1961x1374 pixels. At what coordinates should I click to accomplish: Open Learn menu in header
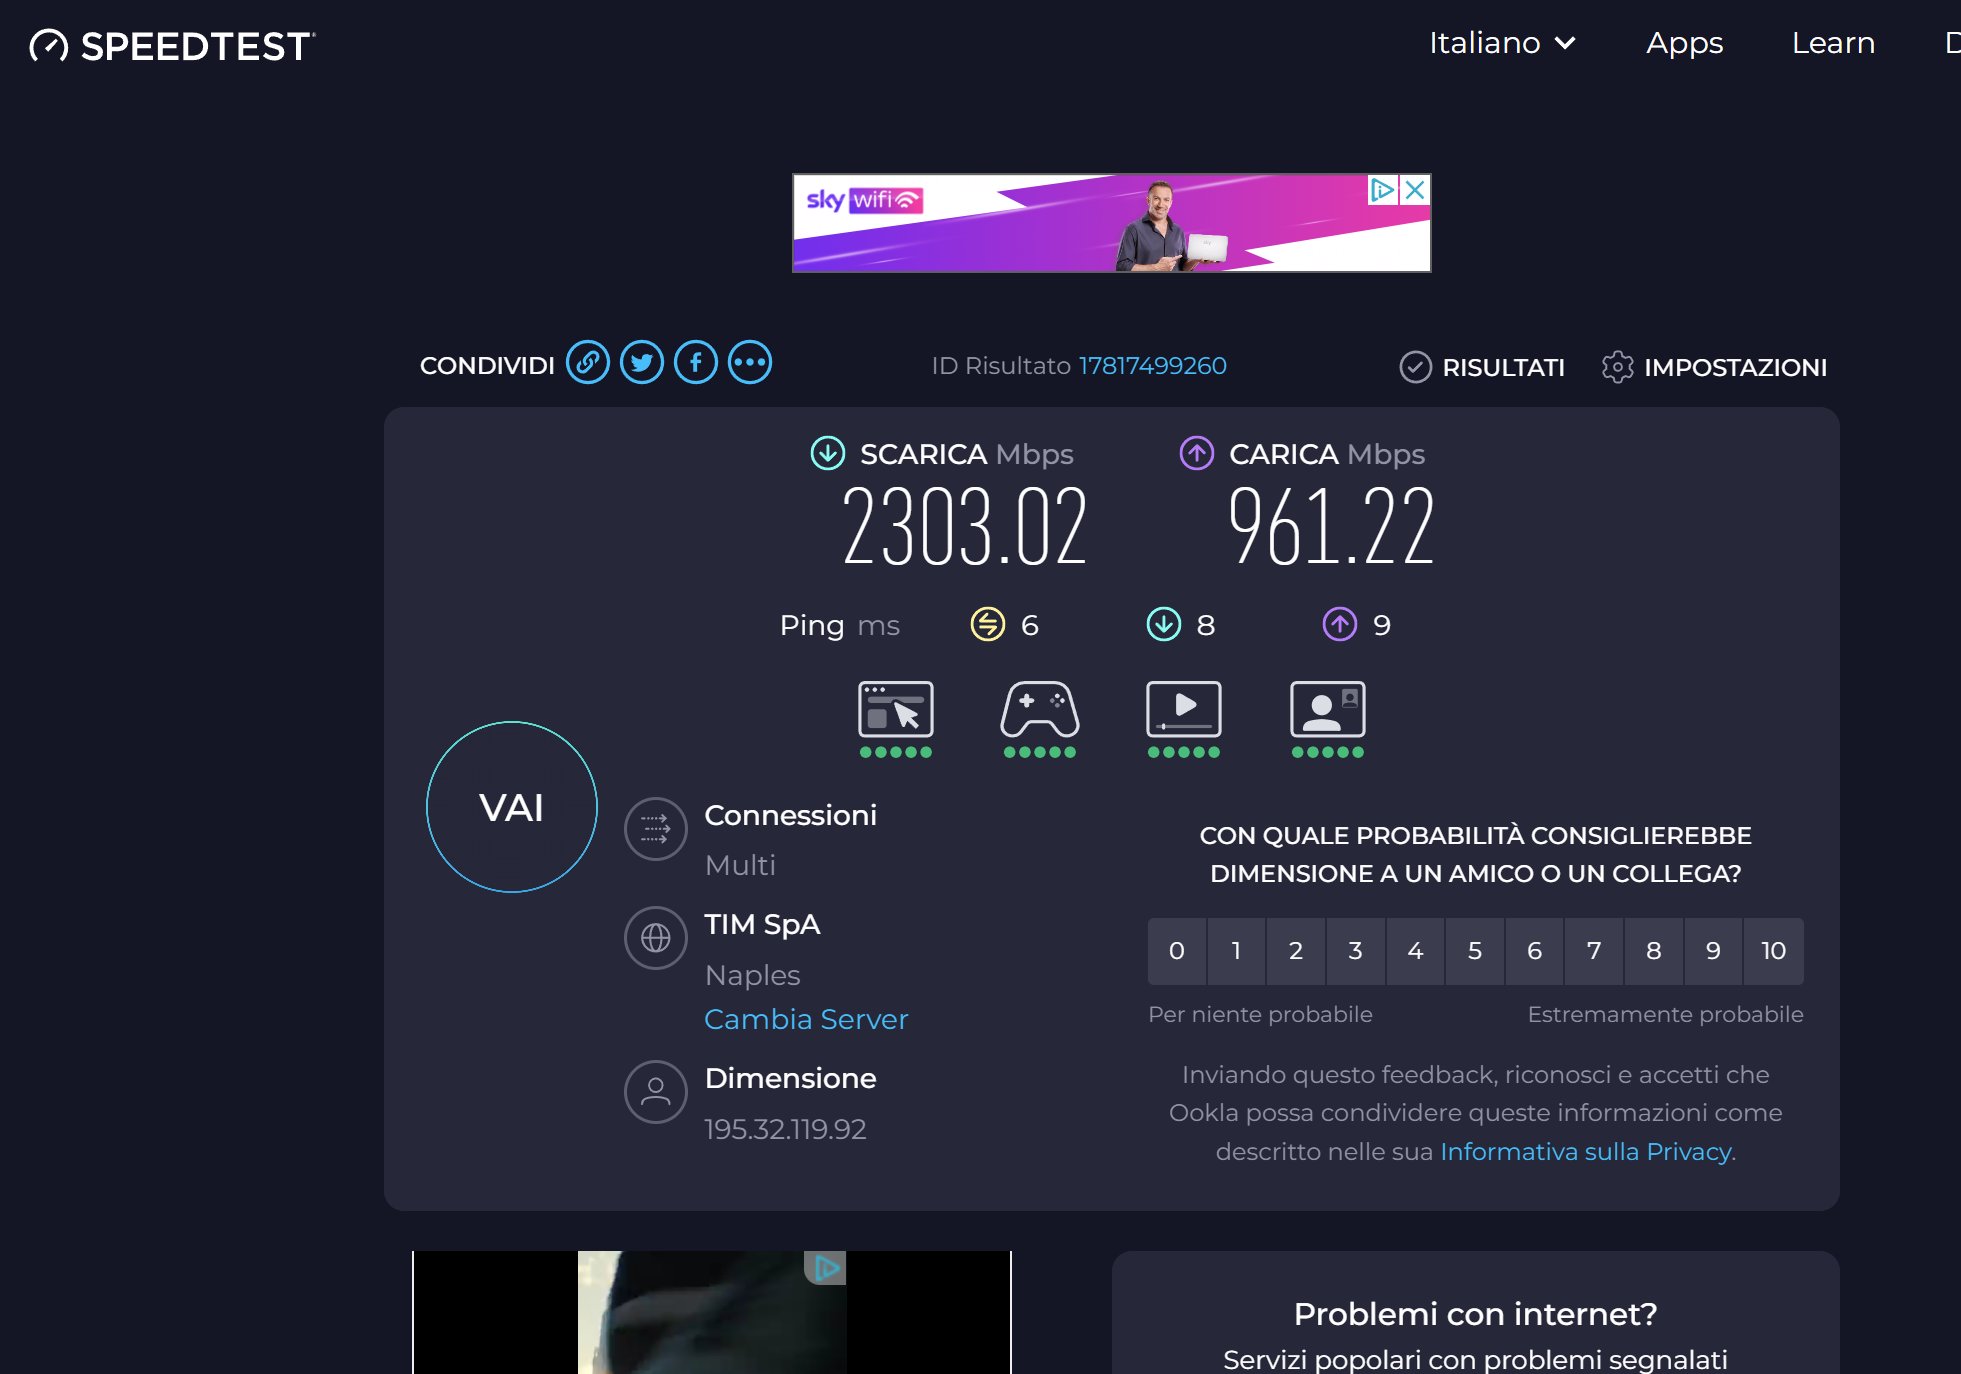[1833, 43]
